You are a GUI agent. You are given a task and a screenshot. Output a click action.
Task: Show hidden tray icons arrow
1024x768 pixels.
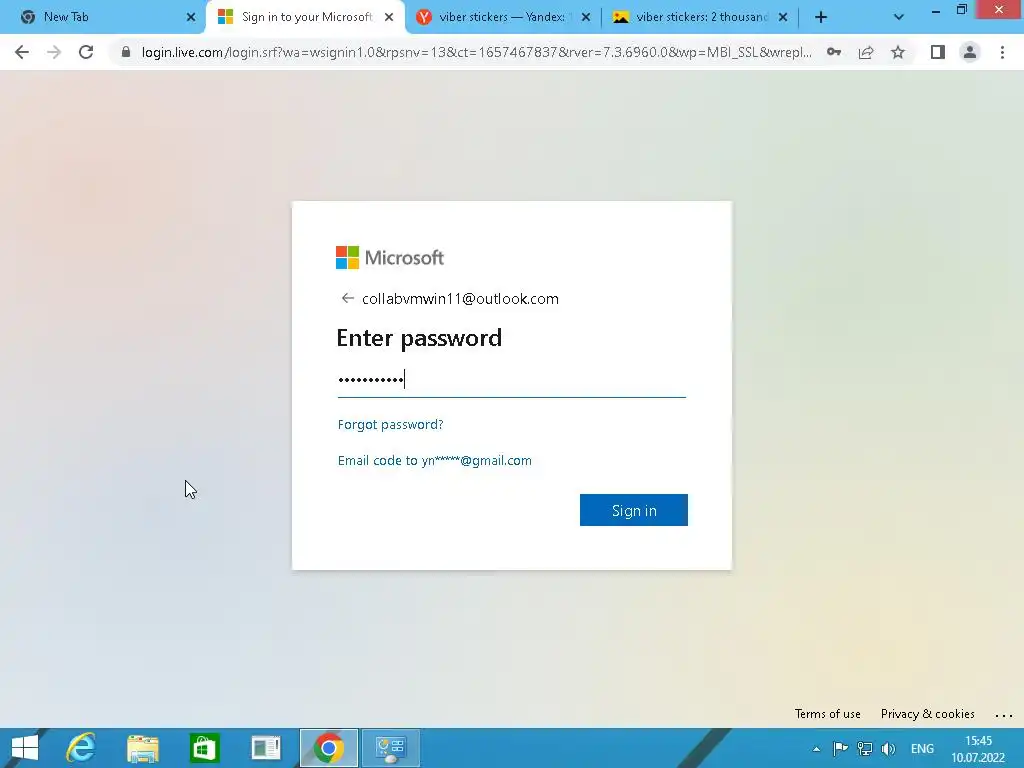tap(816, 749)
